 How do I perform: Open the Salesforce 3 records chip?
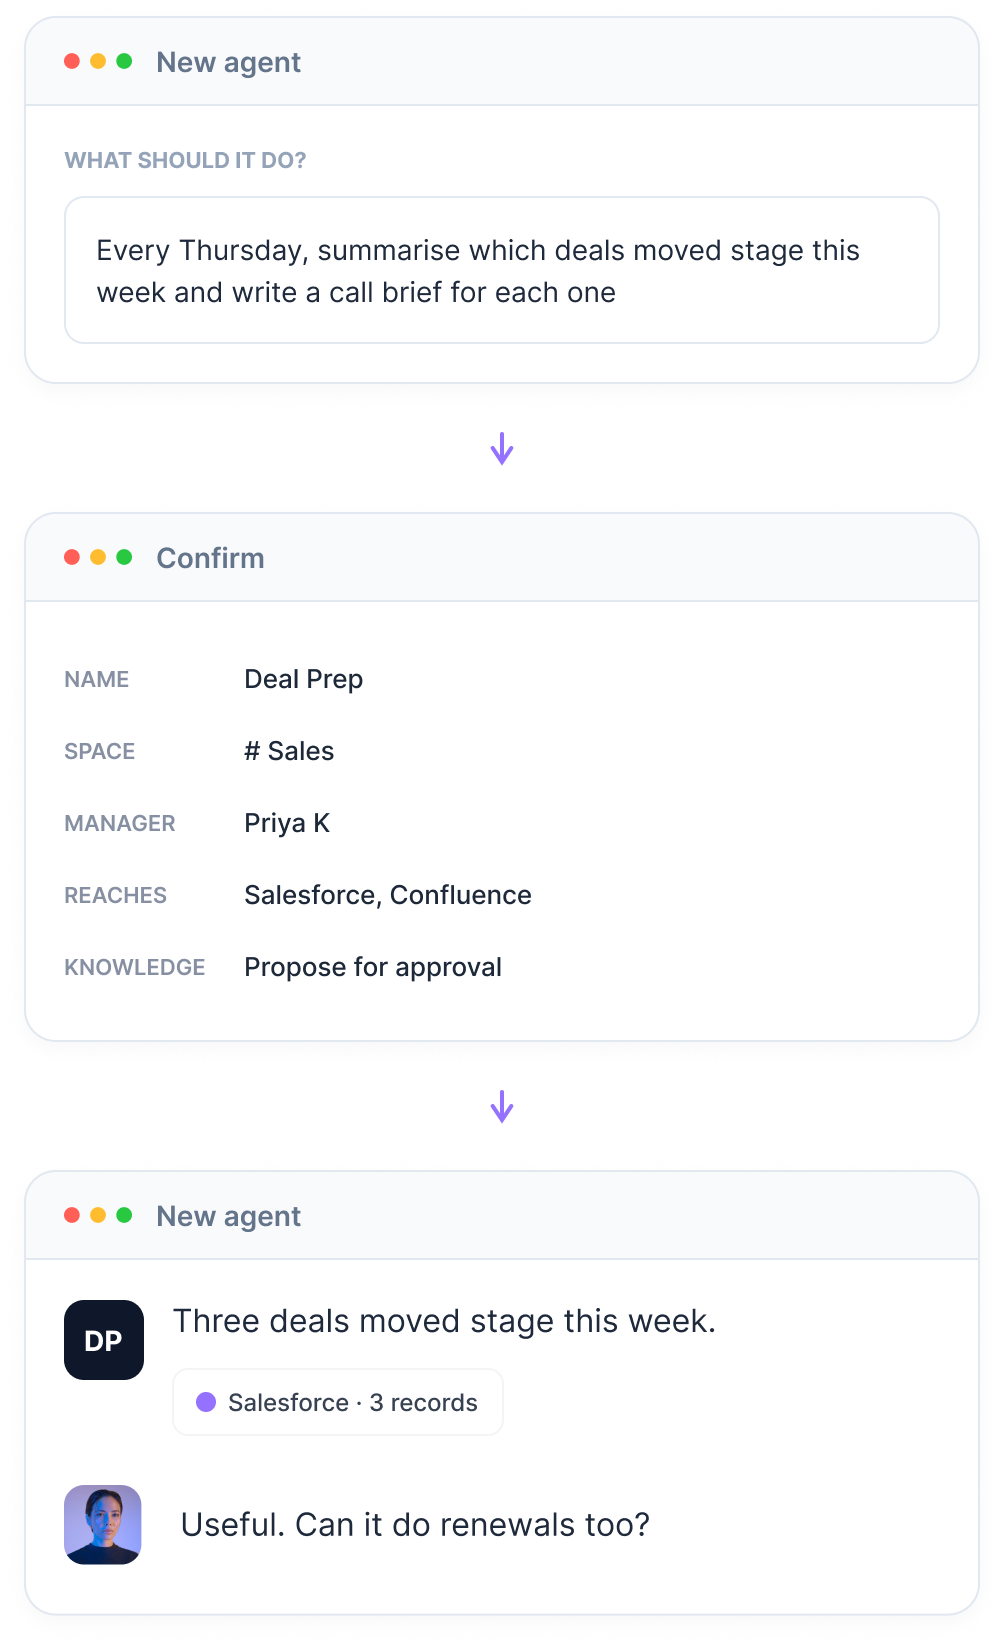(x=338, y=1402)
